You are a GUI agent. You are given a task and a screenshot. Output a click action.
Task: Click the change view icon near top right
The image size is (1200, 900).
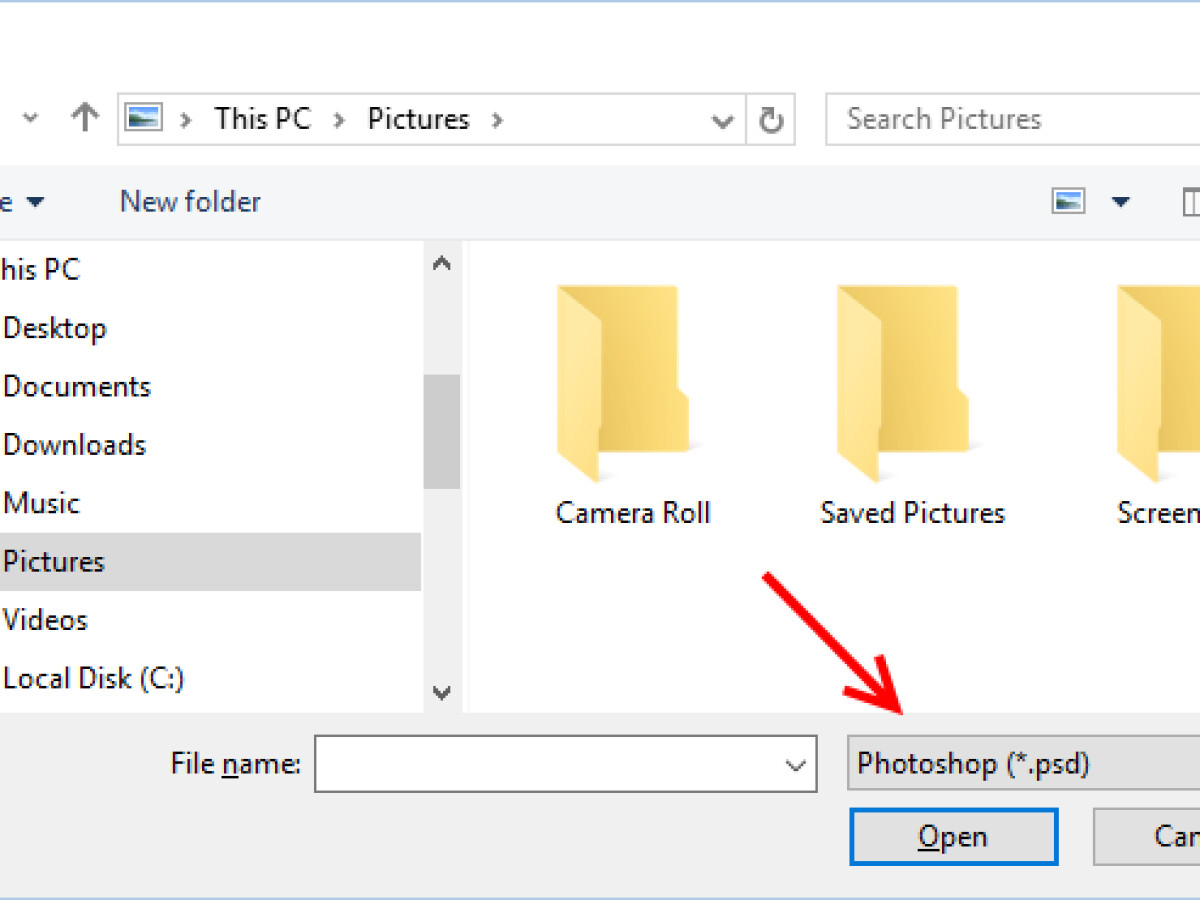[1068, 201]
